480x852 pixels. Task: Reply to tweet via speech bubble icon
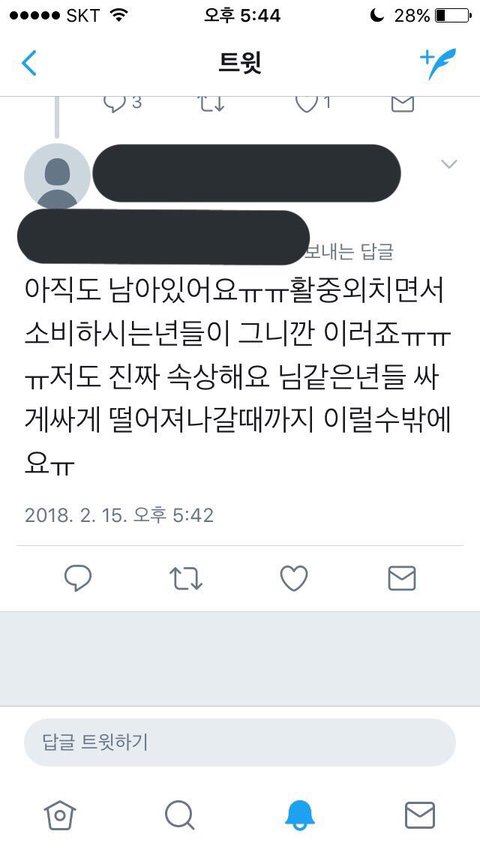[x=78, y=578]
